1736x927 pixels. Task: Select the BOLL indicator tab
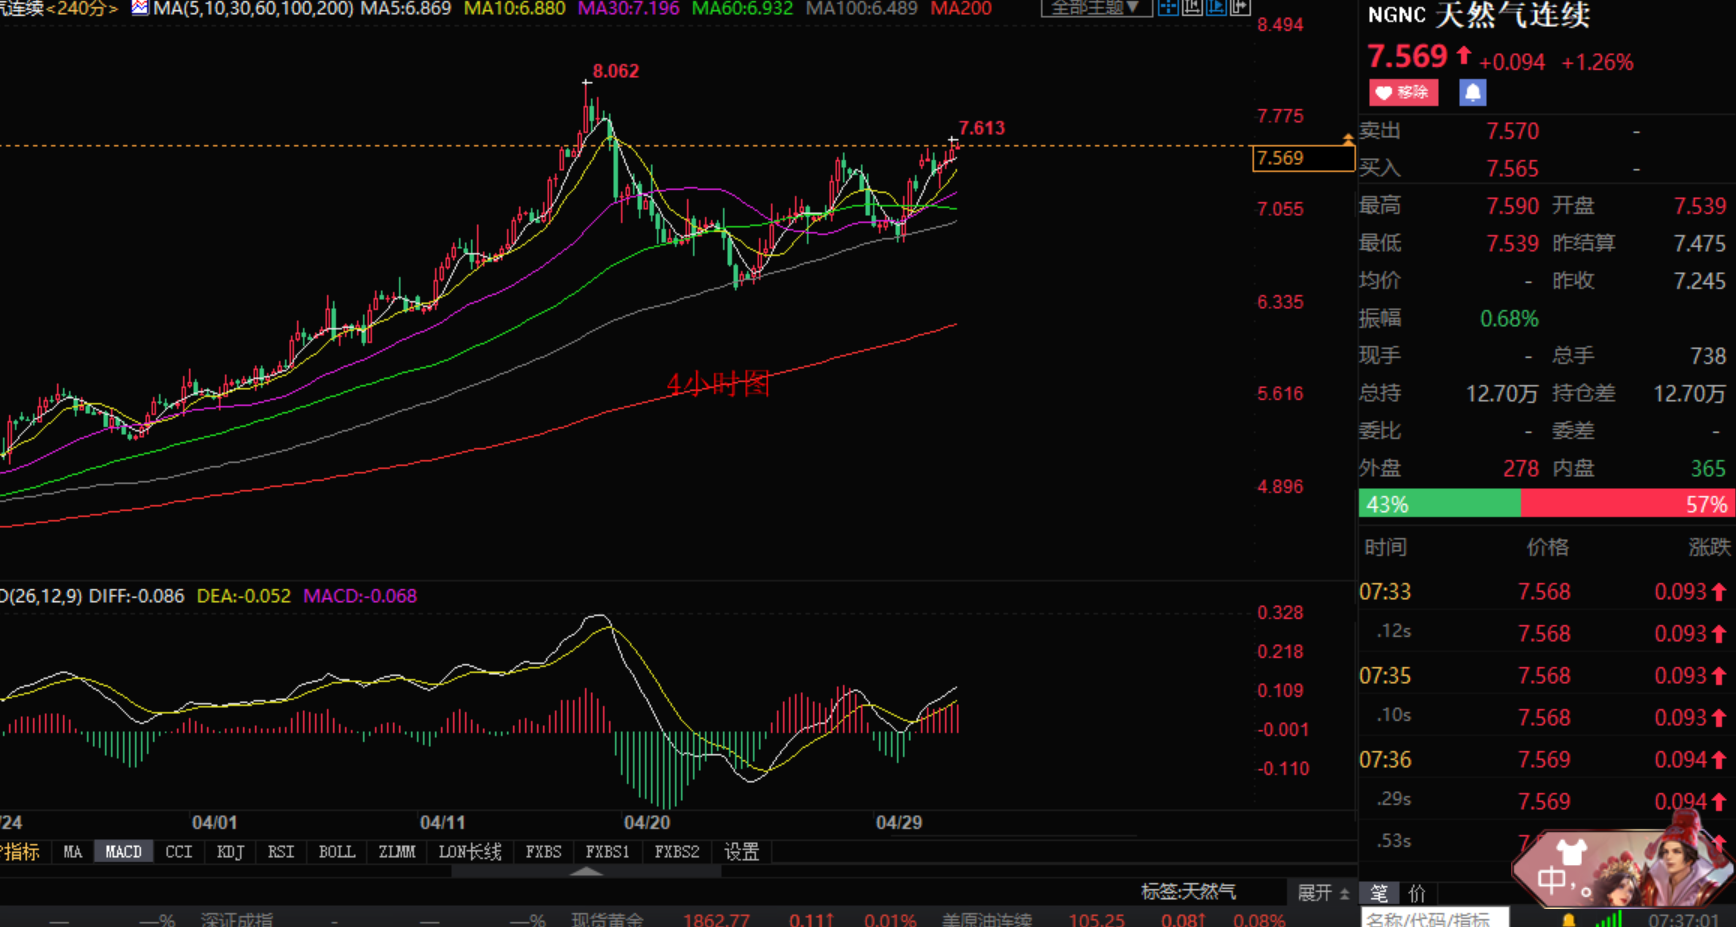tap(336, 852)
